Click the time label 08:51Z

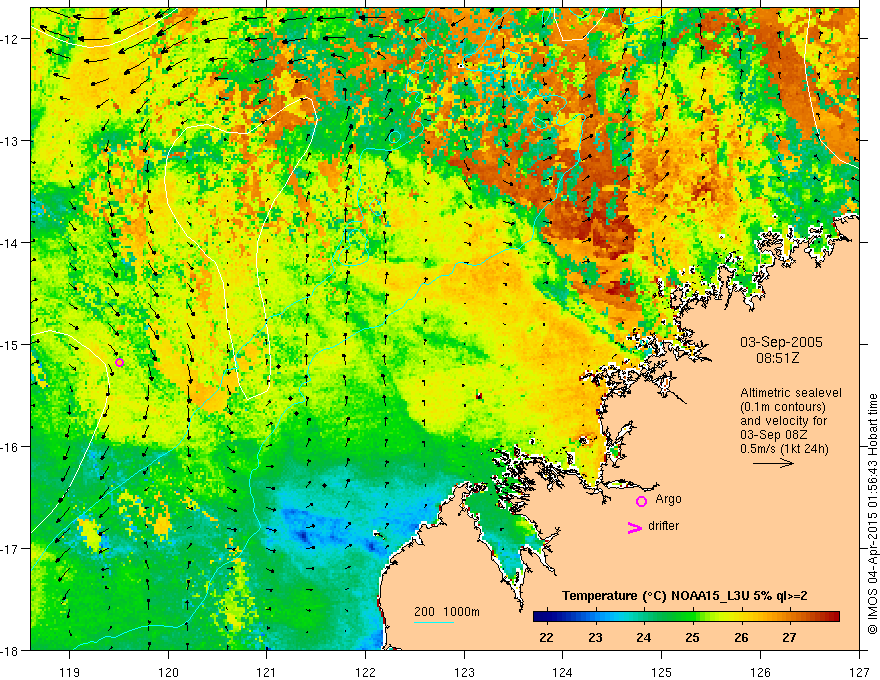coord(777,359)
